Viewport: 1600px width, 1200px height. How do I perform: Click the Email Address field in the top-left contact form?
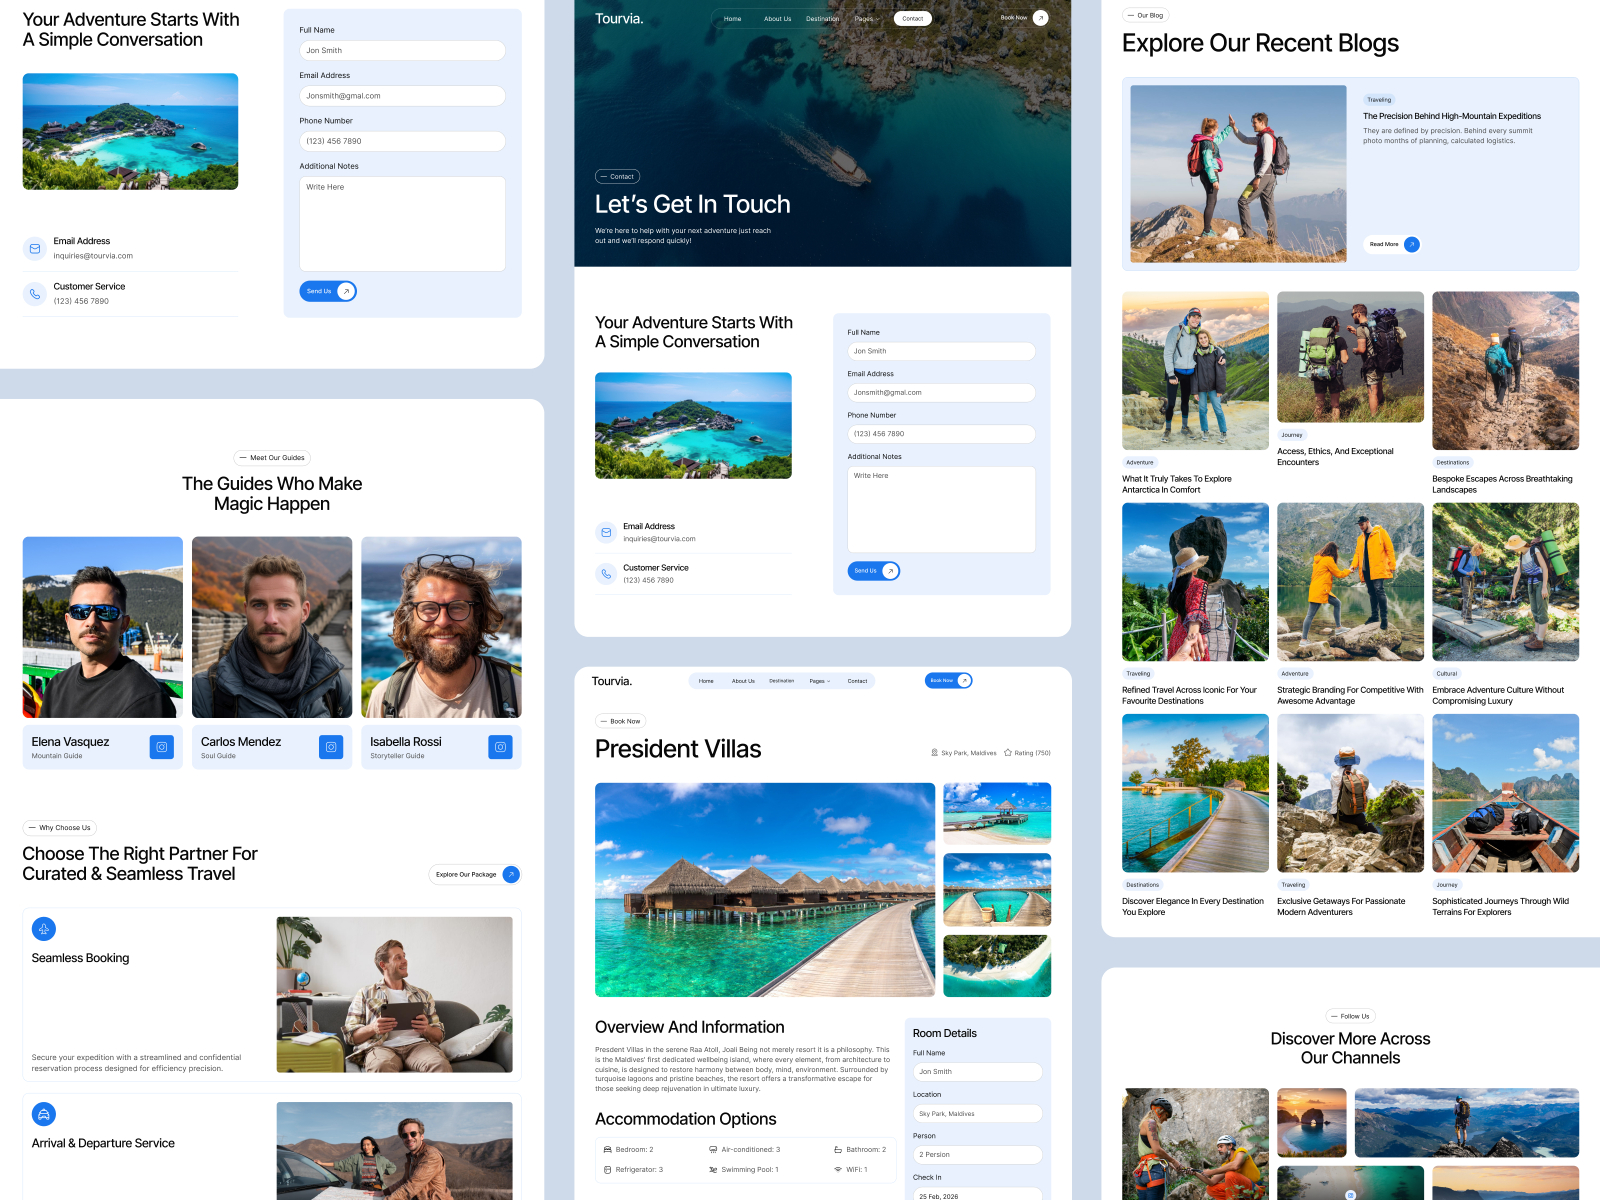[x=402, y=96]
